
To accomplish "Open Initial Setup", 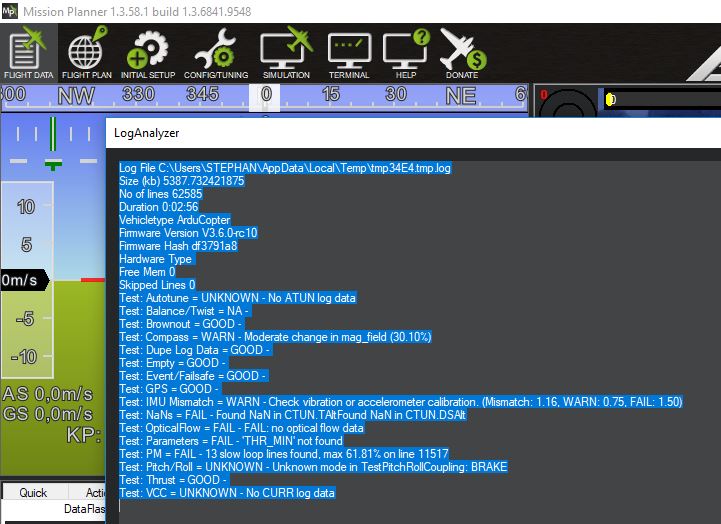I will (148, 53).
